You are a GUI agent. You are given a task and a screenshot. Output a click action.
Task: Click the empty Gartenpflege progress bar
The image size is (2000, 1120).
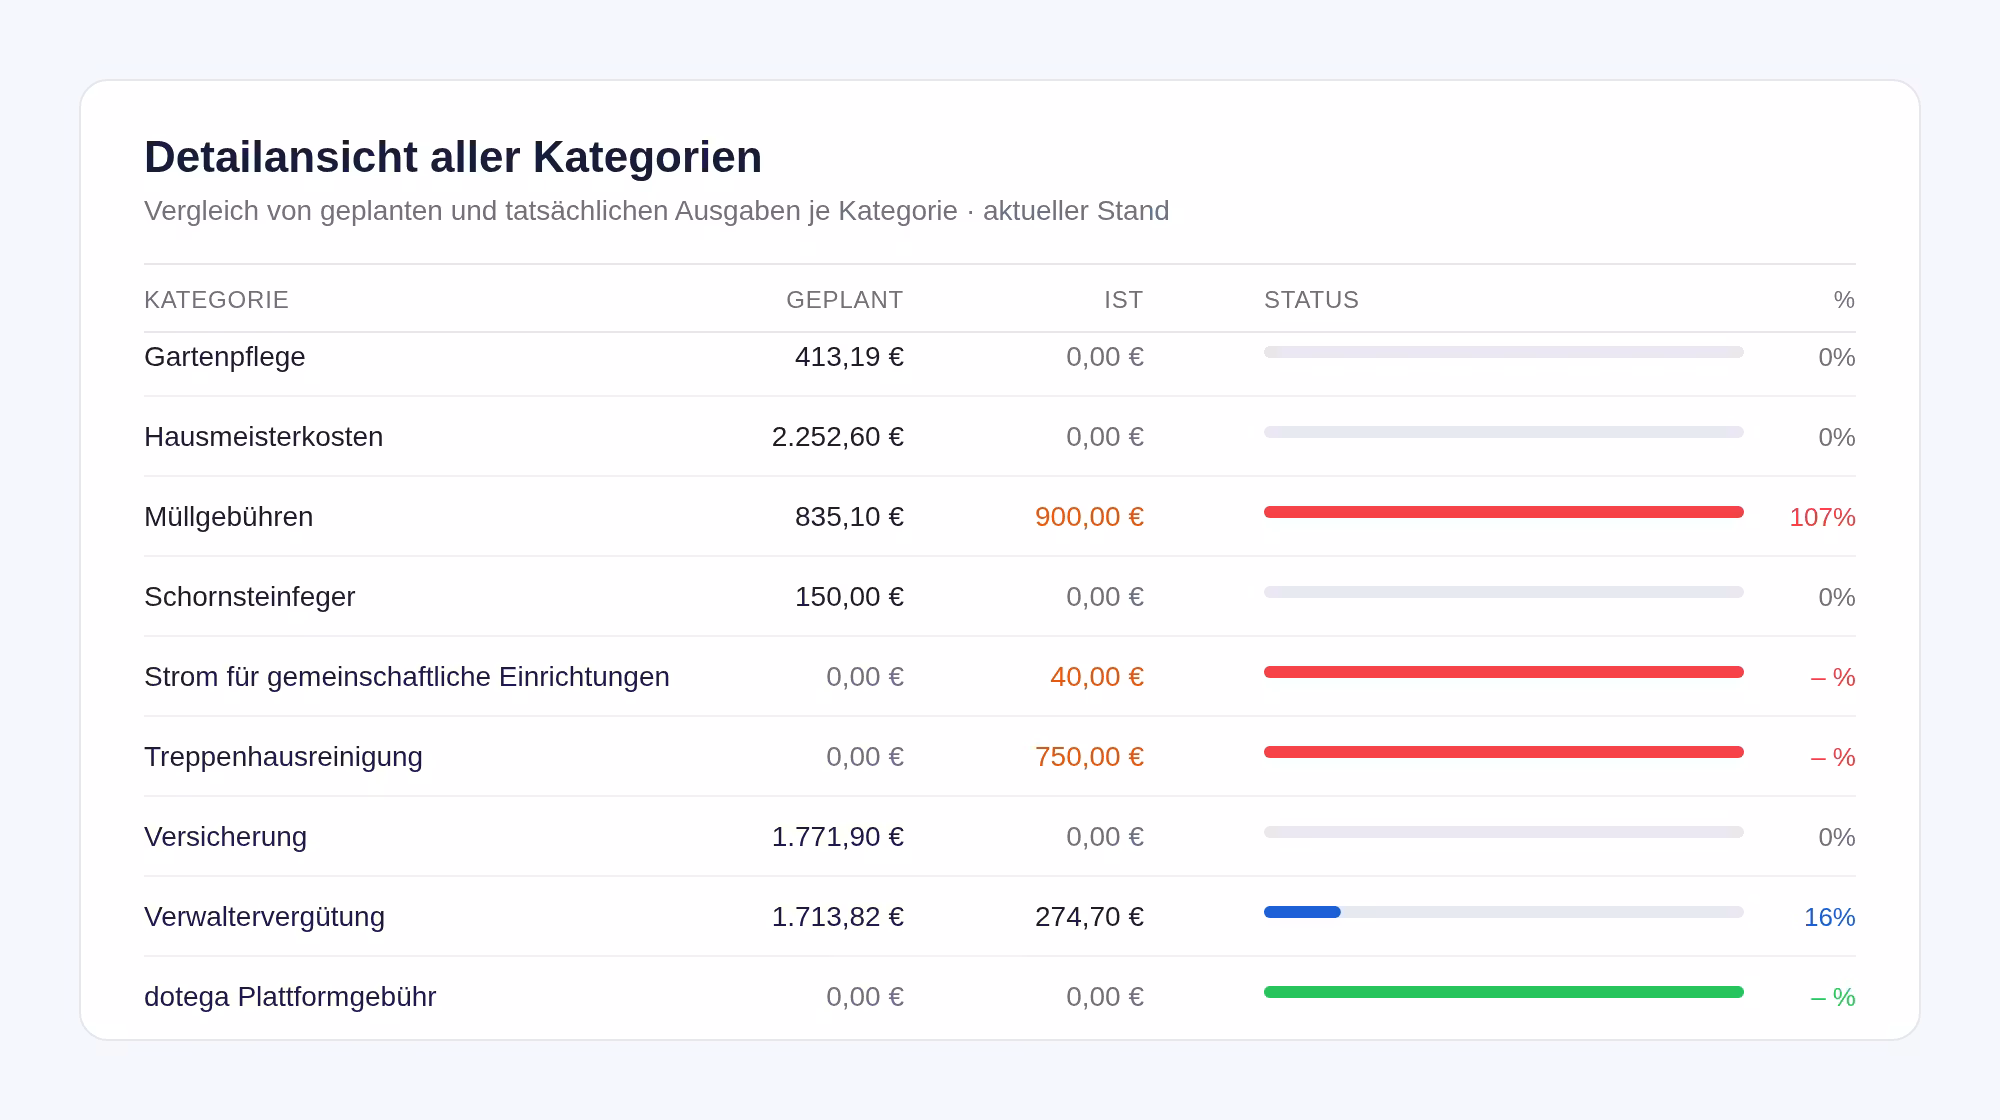1504,352
